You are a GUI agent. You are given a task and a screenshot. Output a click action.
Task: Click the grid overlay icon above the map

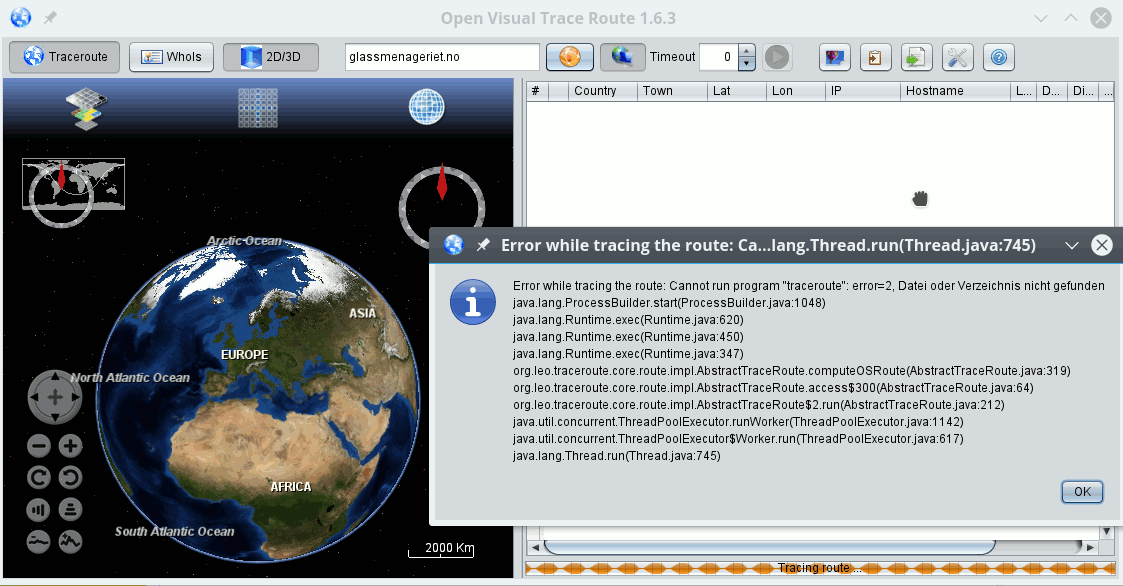pyautogui.click(x=258, y=108)
